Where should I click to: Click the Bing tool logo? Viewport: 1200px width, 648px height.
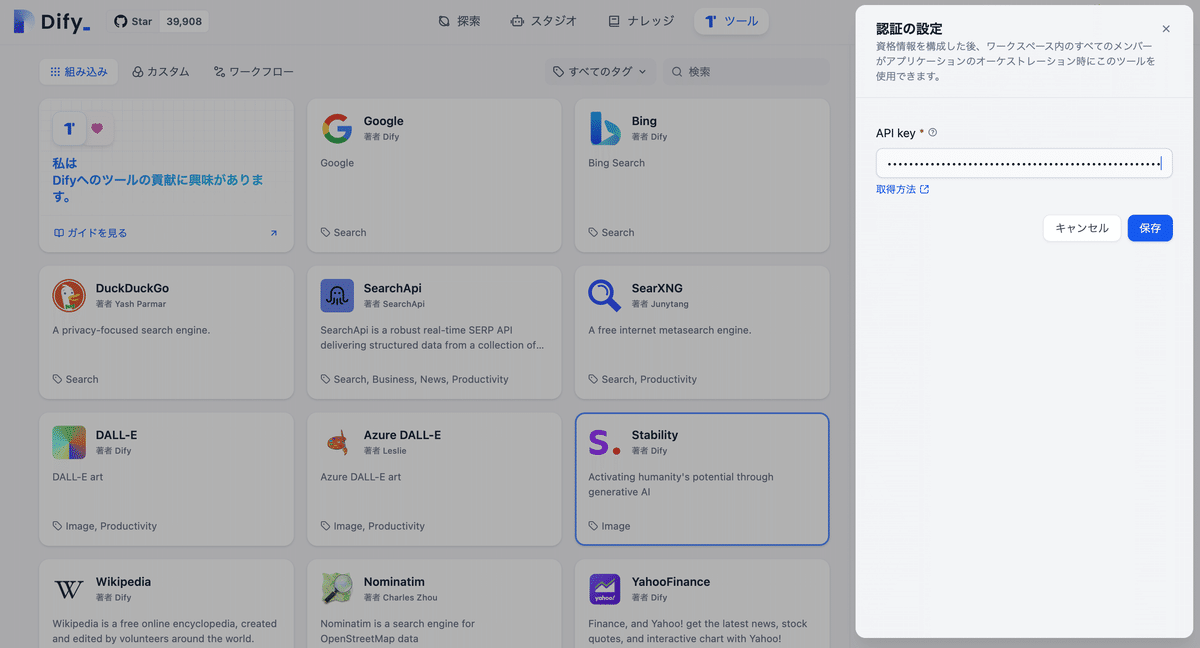[605, 128]
